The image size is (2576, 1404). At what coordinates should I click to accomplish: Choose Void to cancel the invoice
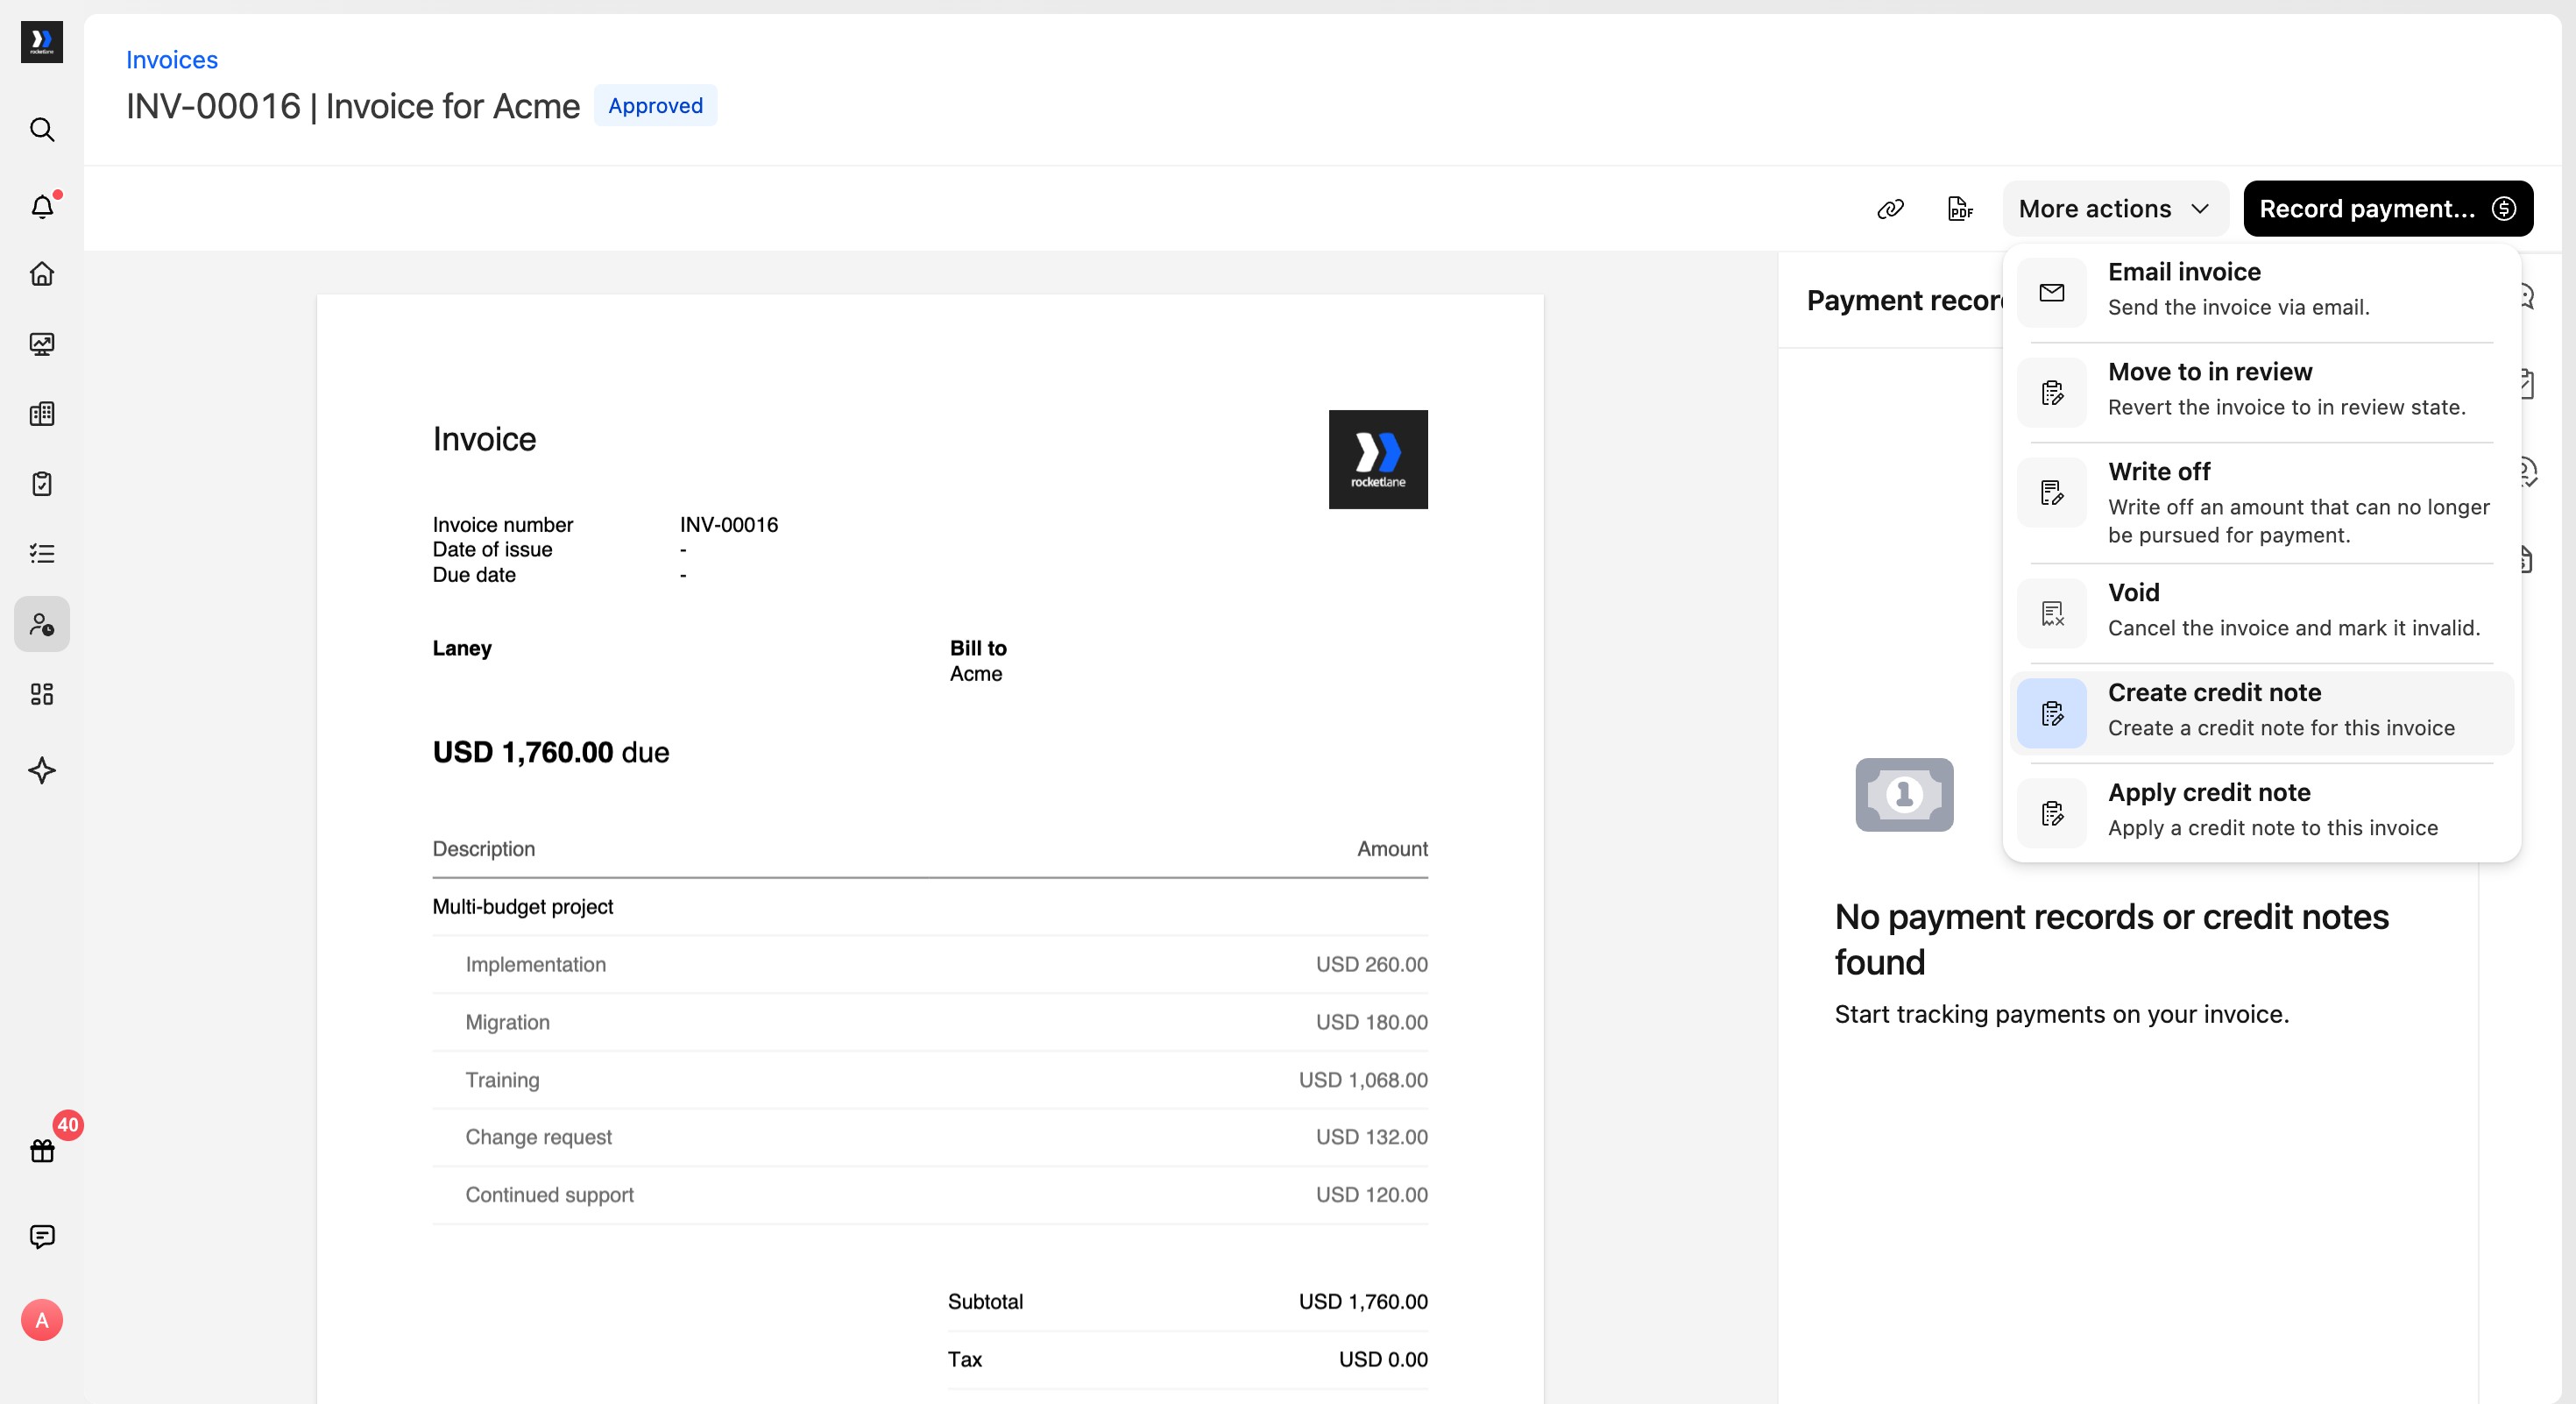2262,611
